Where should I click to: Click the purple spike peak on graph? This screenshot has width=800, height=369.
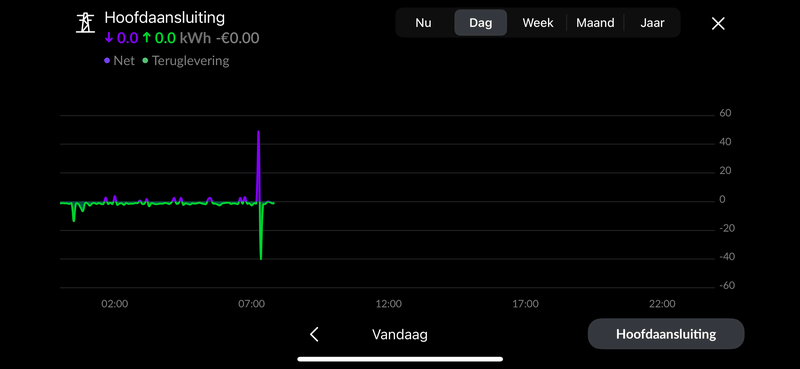pyautogui.click(x=259, y=132)
